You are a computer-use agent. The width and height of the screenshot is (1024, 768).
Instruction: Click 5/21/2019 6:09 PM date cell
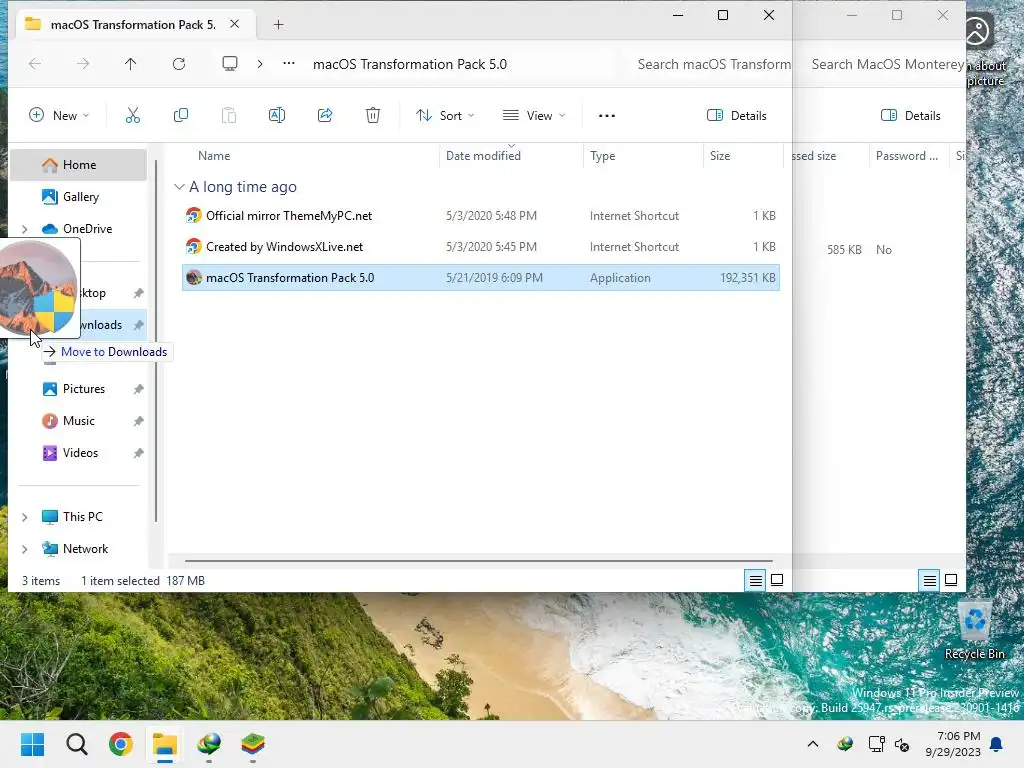494,278
